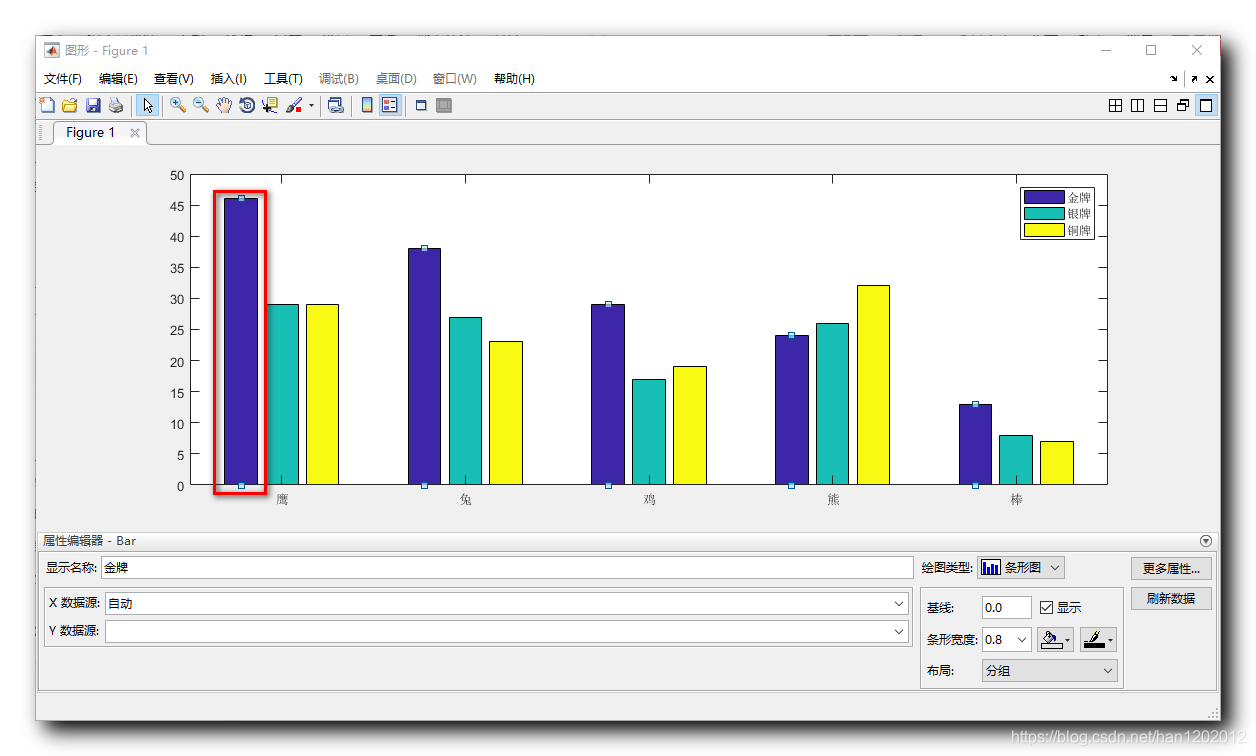
Task: Close the Figure 1 tab
Action: click(x=135, y=132)
